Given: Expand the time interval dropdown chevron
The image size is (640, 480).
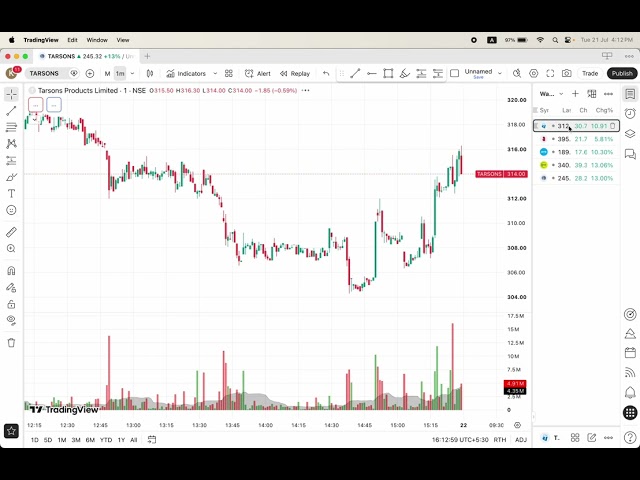Looking at the screenshot, I should (x=132, y=73).
